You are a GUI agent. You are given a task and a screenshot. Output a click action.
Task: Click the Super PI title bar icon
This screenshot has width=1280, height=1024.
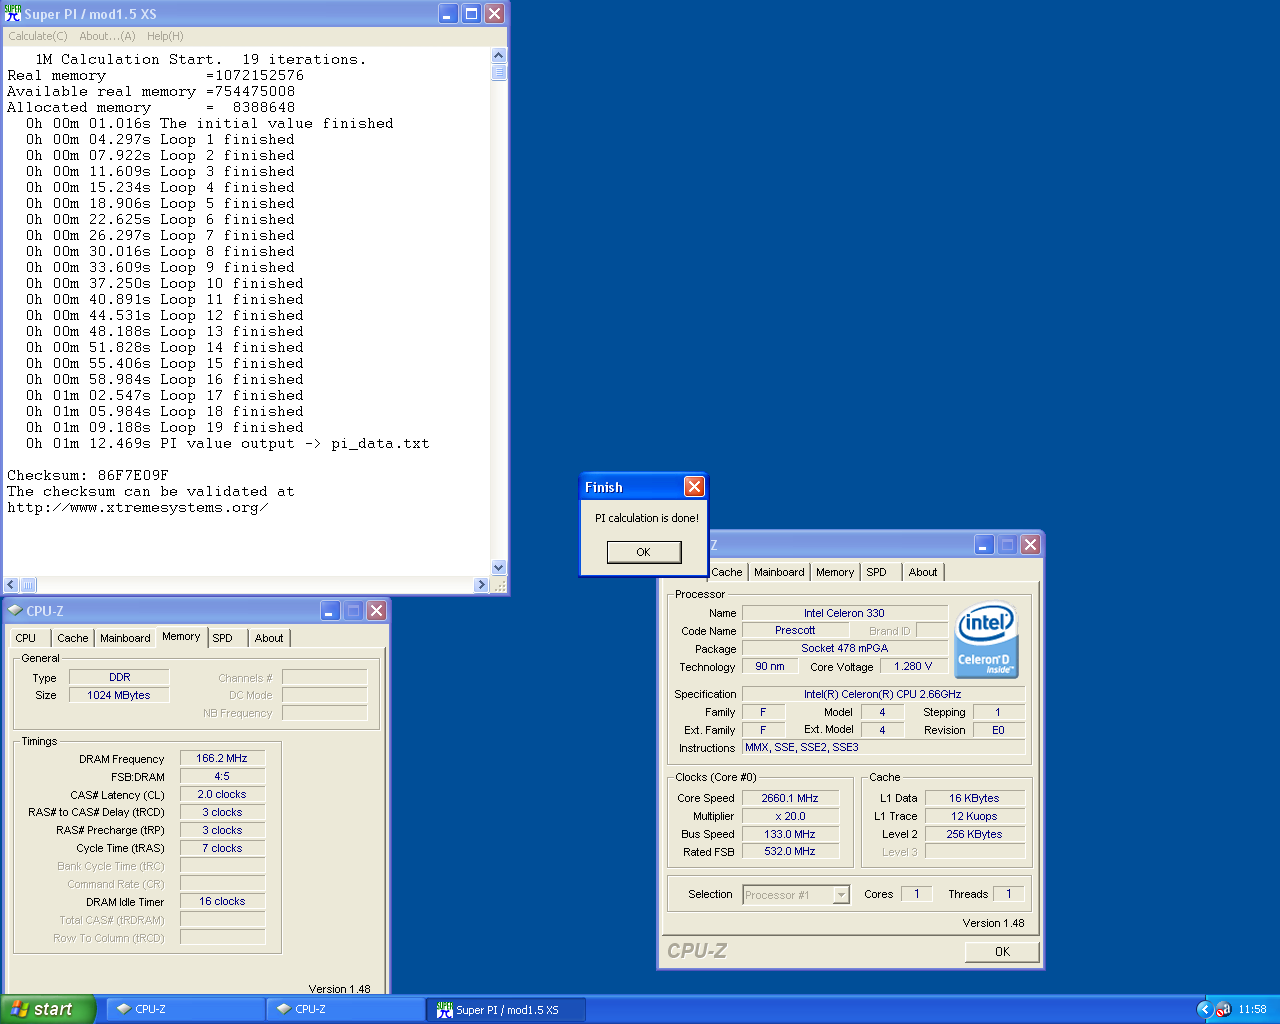13,13
